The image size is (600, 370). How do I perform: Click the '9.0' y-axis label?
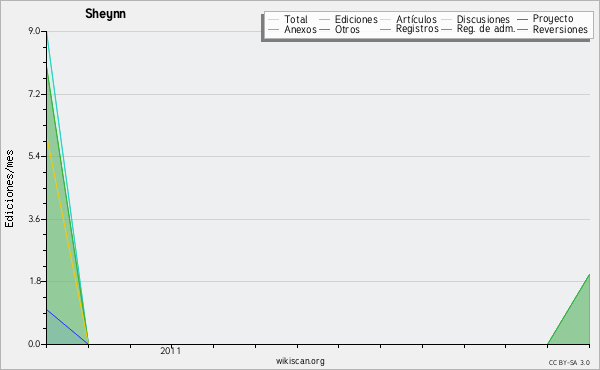[34, 31]
